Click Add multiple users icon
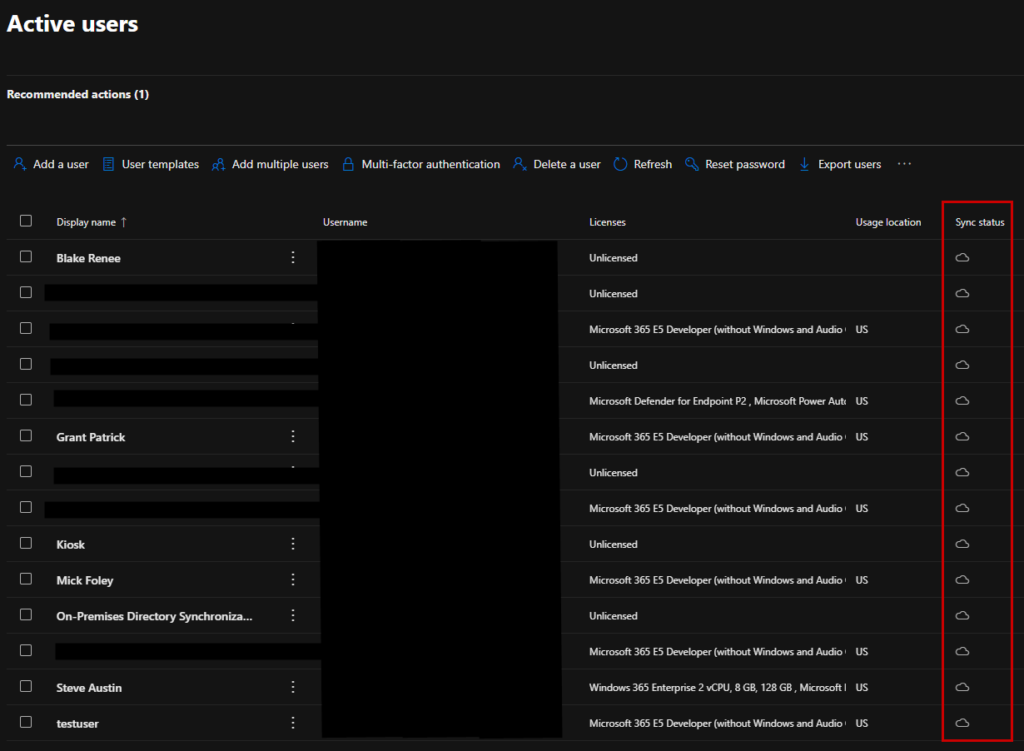1024x751 pixels. click(x=218, y=165)
